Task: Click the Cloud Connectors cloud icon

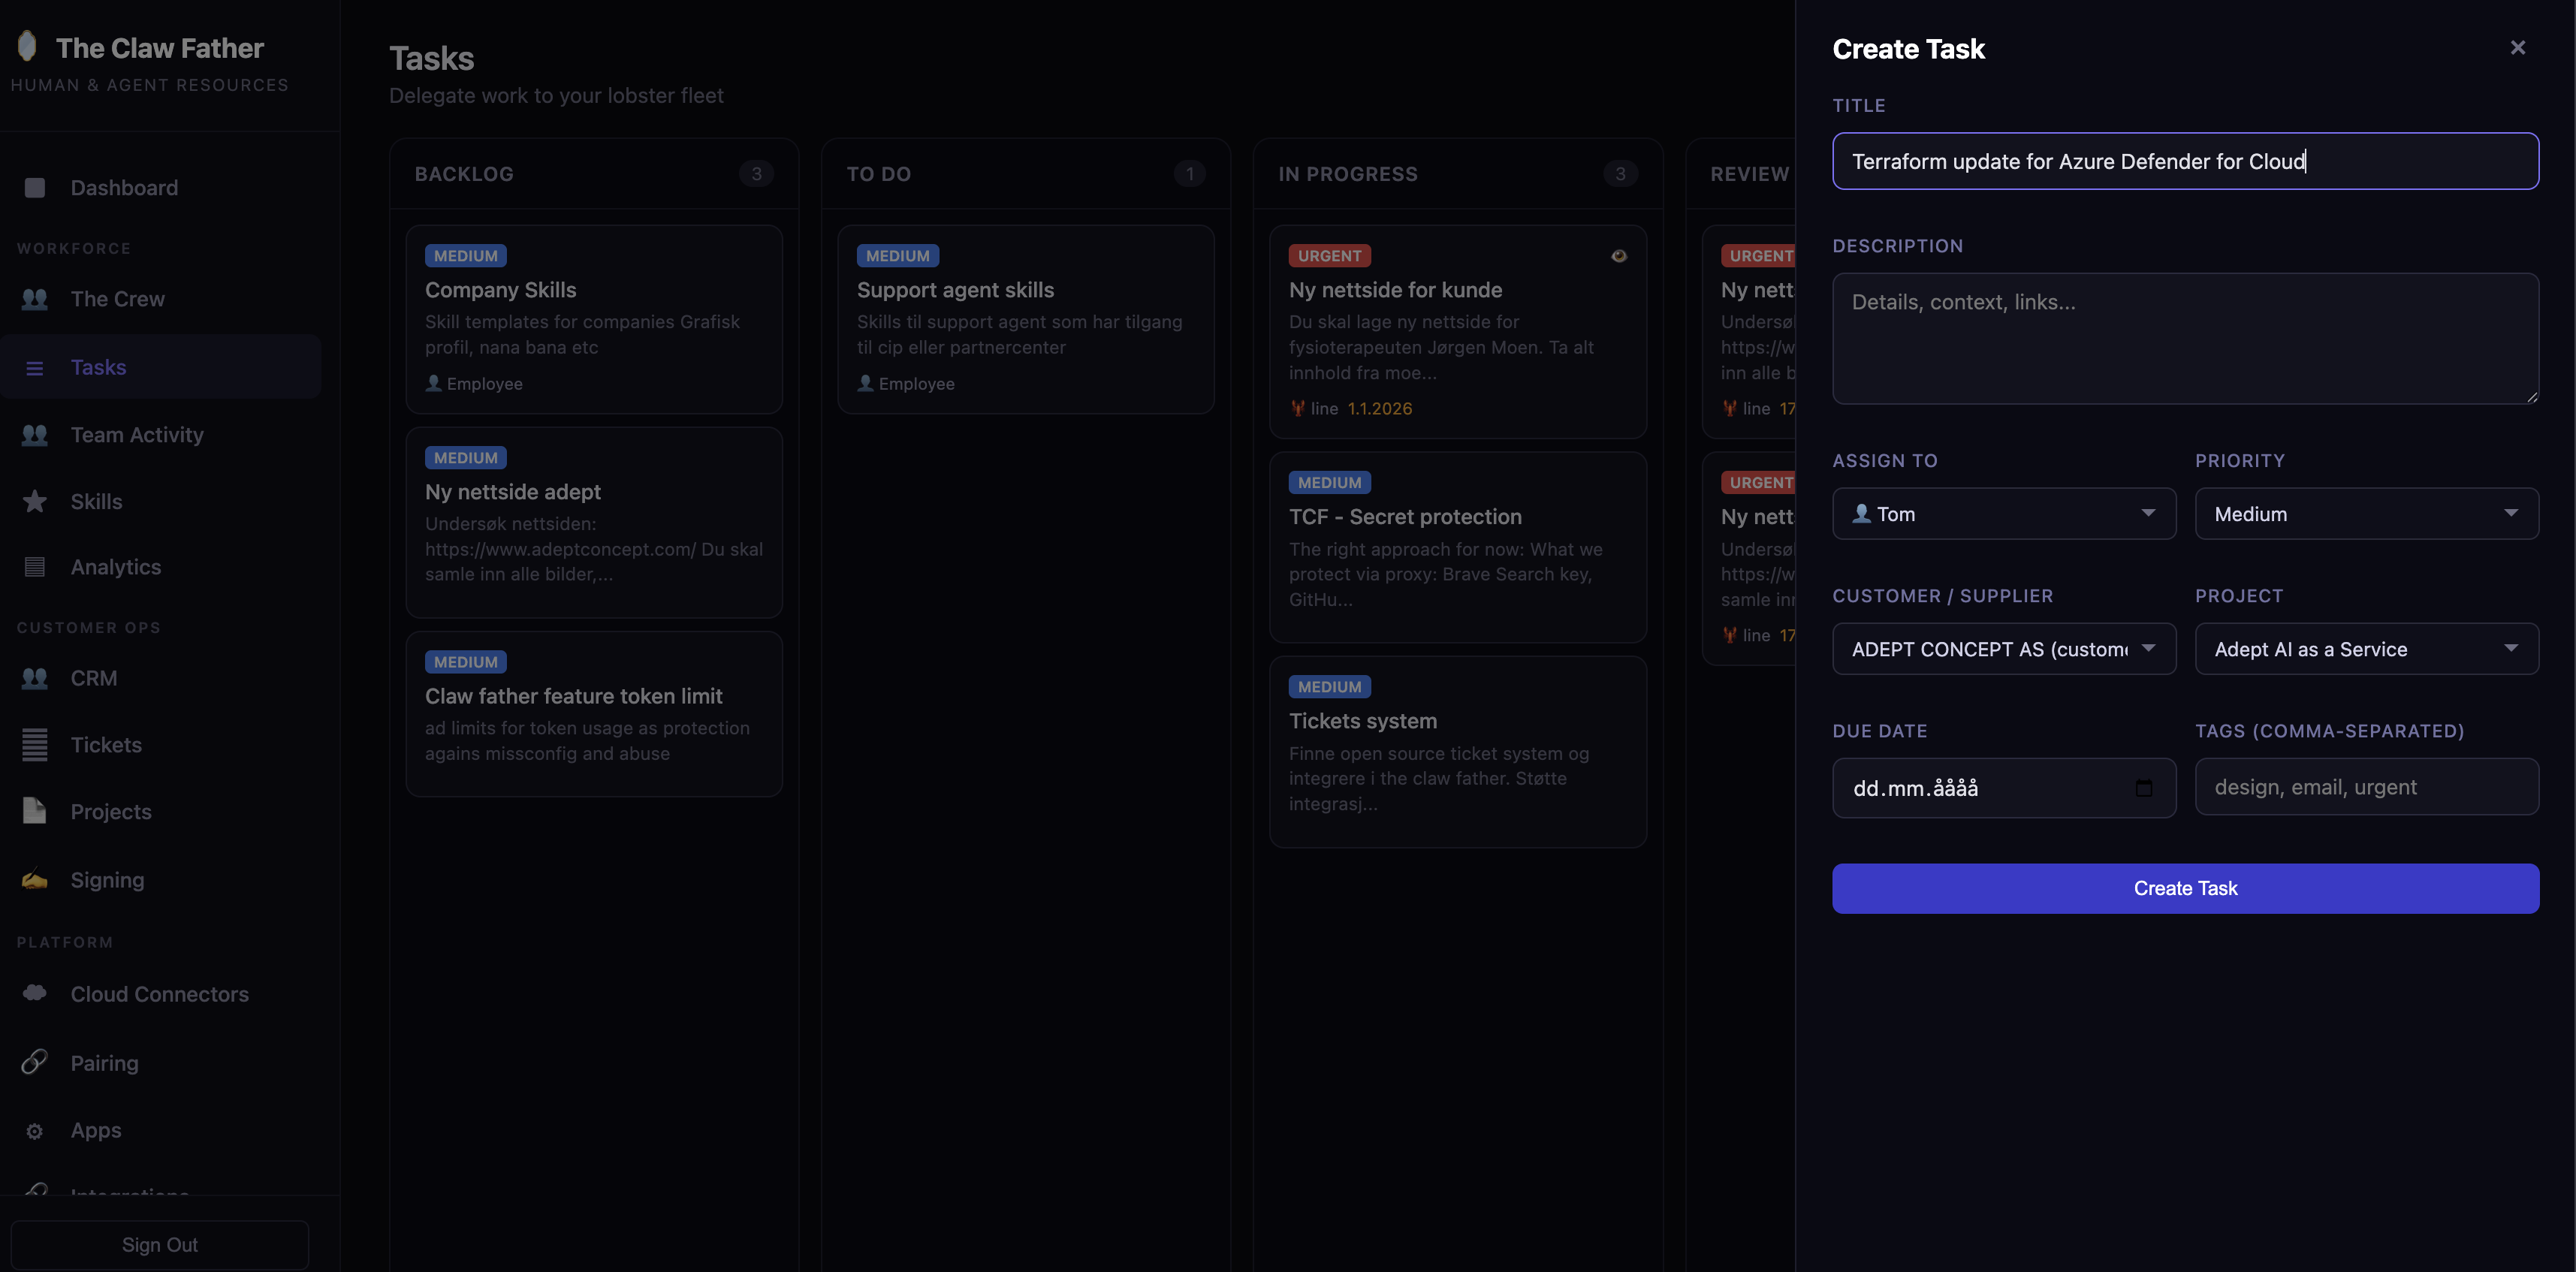Action: coord(35,993)
